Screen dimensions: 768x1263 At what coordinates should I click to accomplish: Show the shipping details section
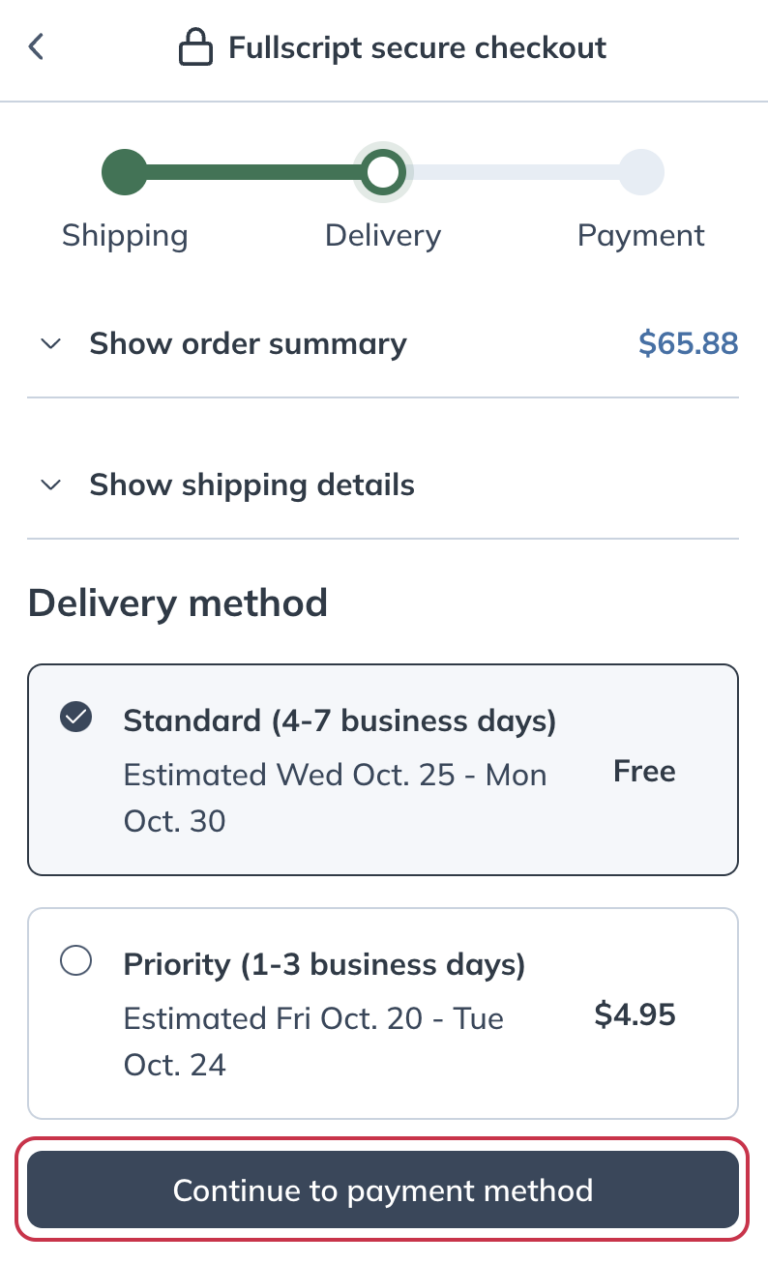[251, 485]
